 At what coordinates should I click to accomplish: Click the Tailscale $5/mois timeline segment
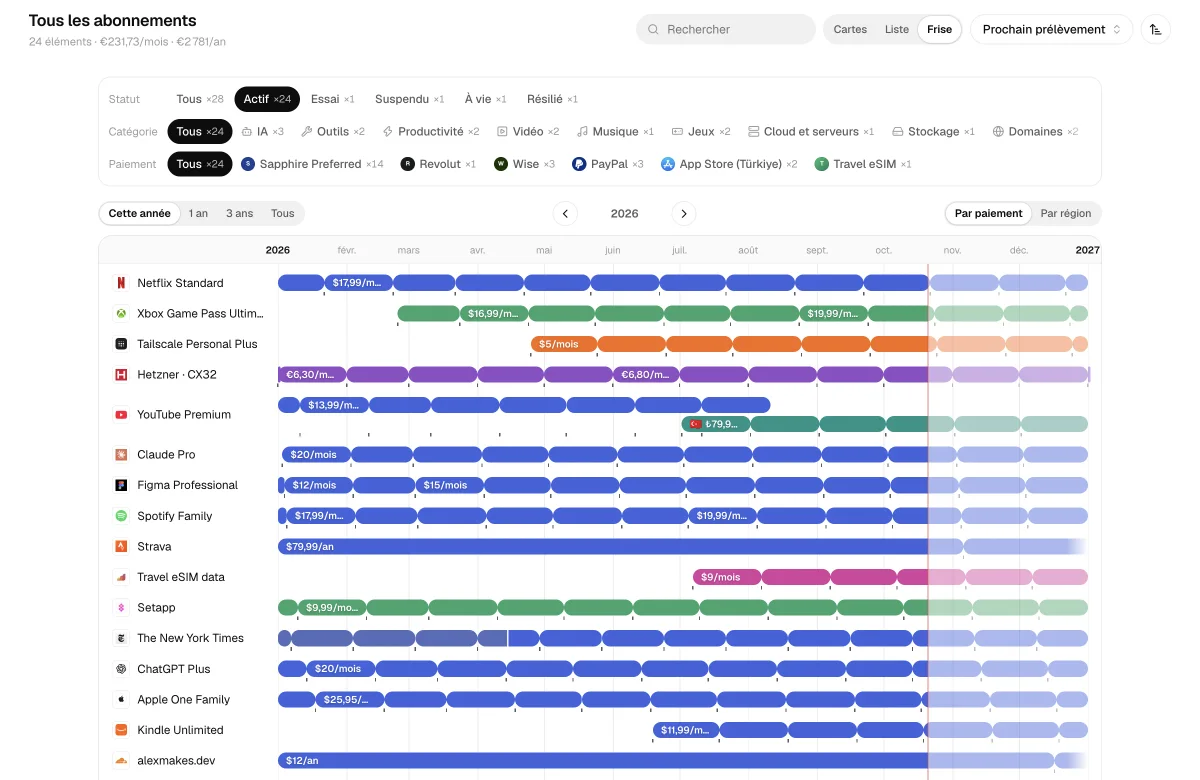[x=564, y=344]
